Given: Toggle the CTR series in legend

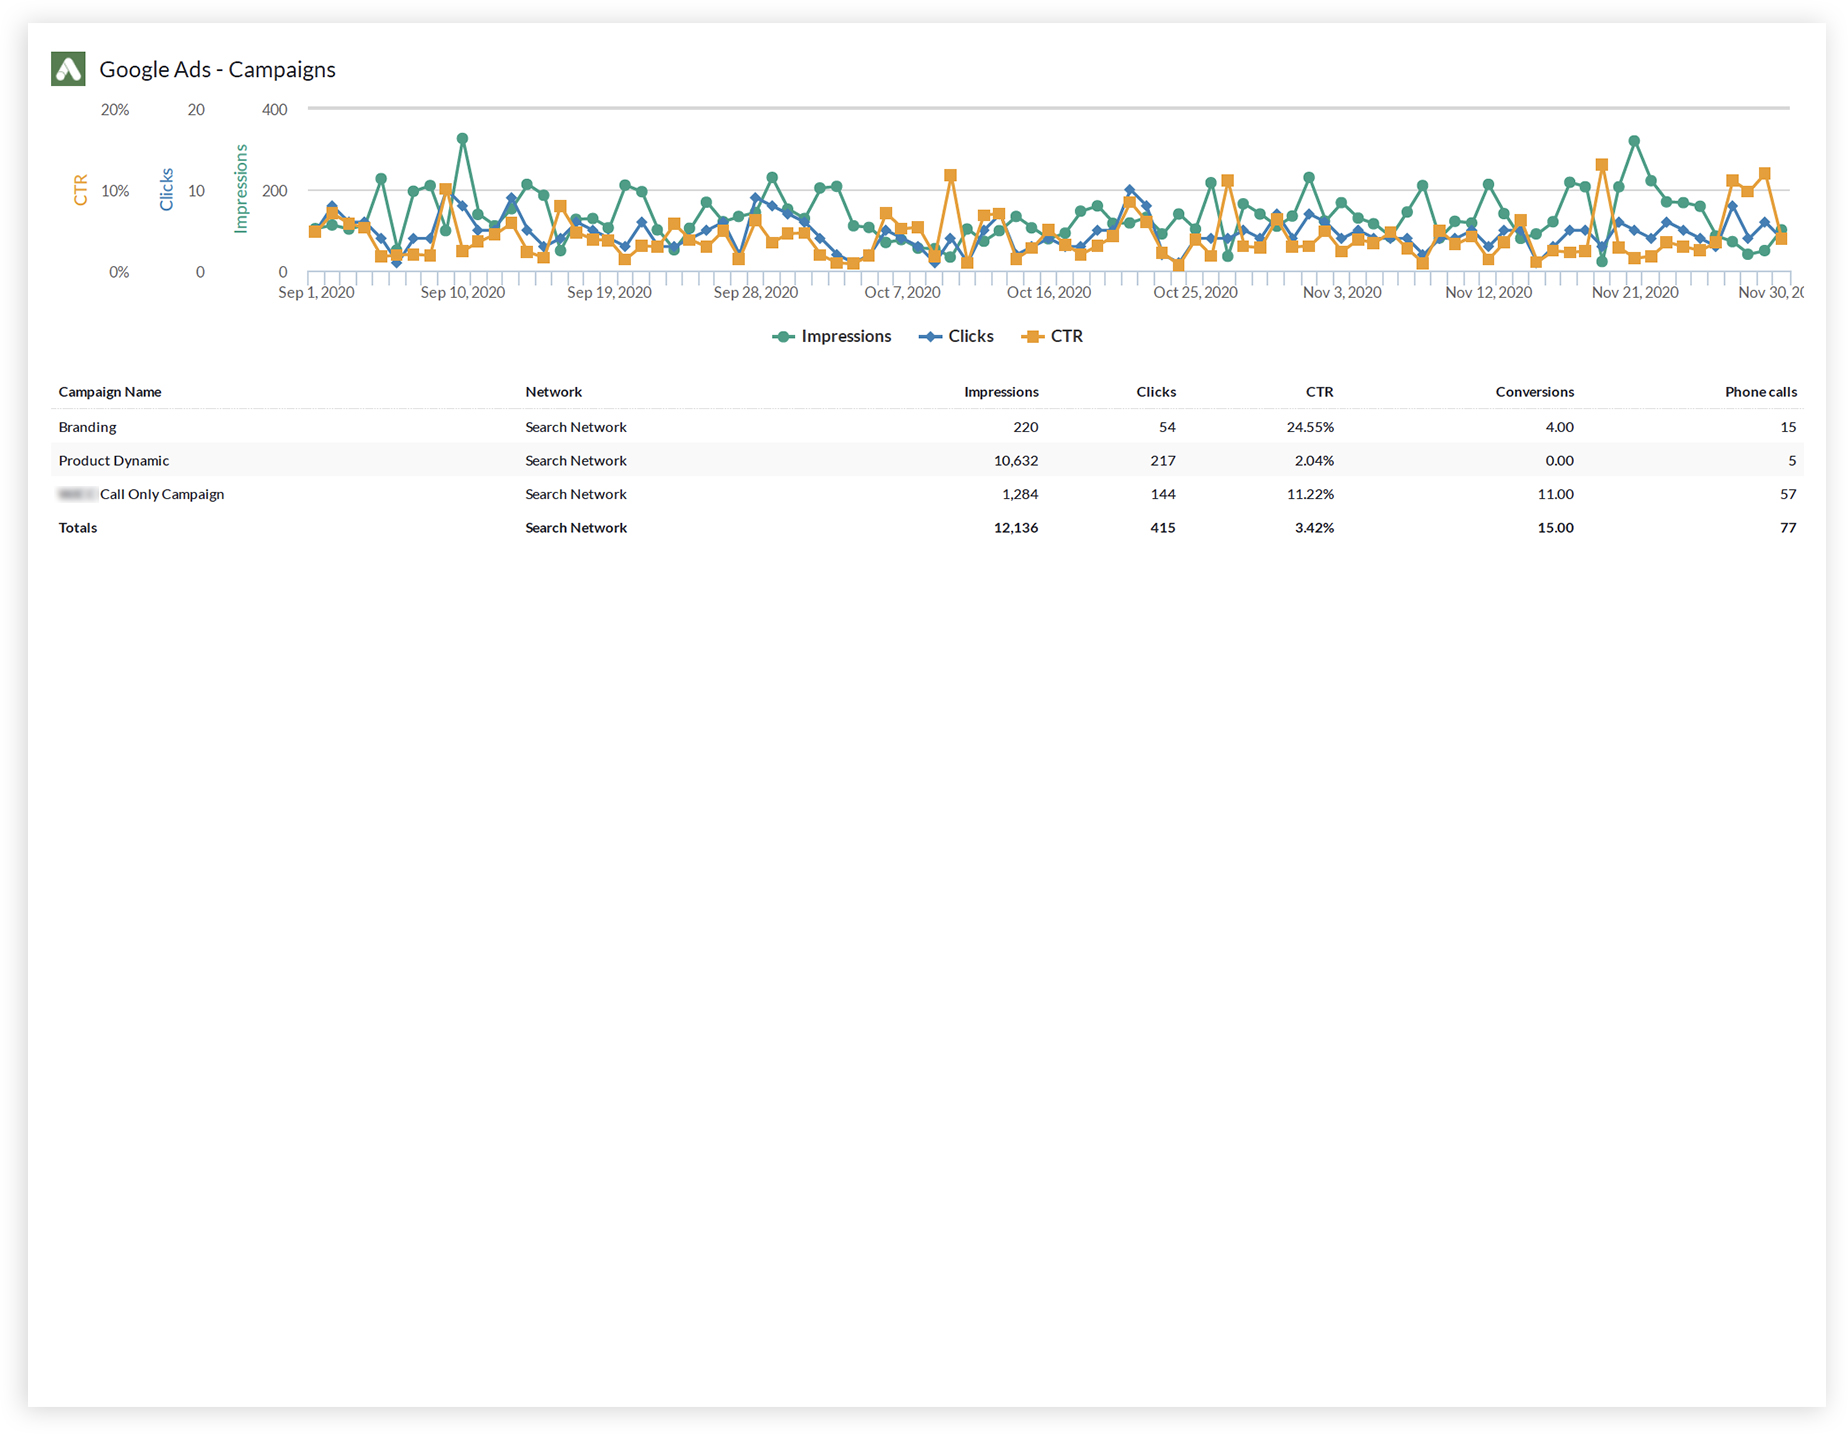Looking at the screenshot, I should point(1066,337).
